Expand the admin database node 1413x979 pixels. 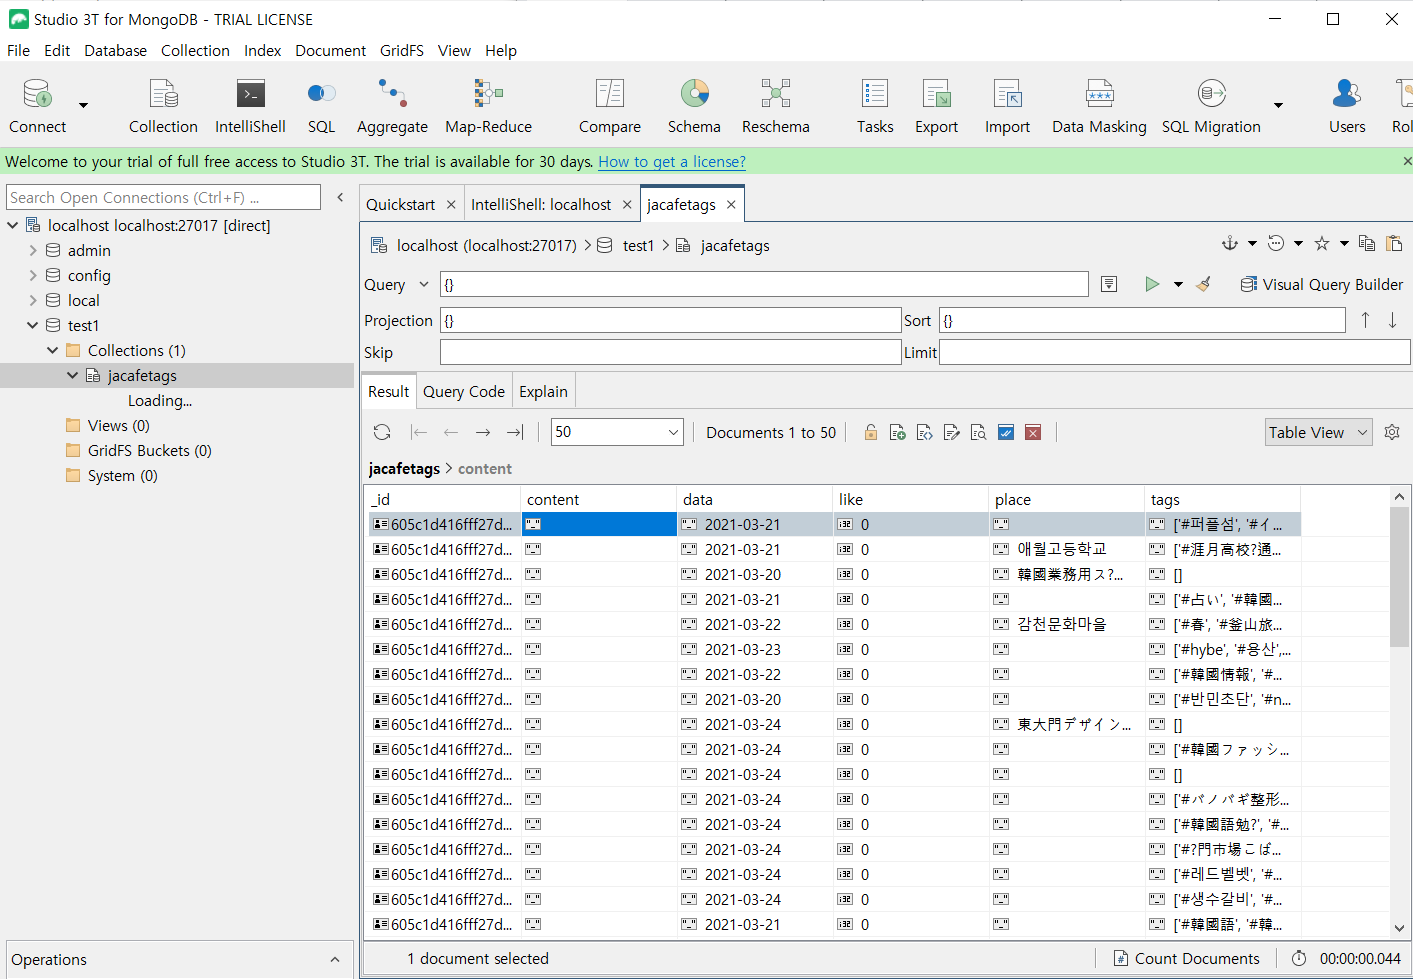point(33,250)
